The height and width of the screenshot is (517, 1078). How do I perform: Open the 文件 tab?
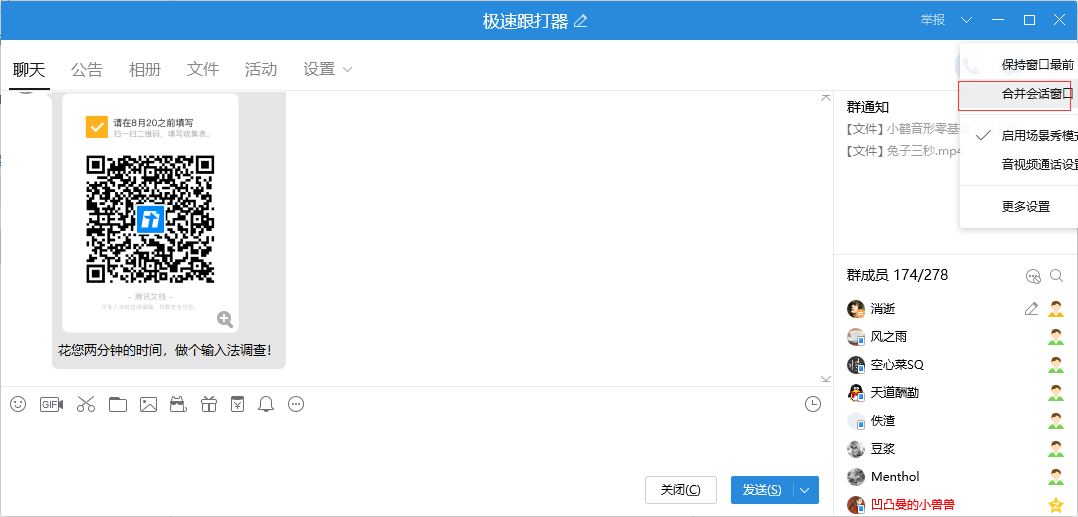203,69
